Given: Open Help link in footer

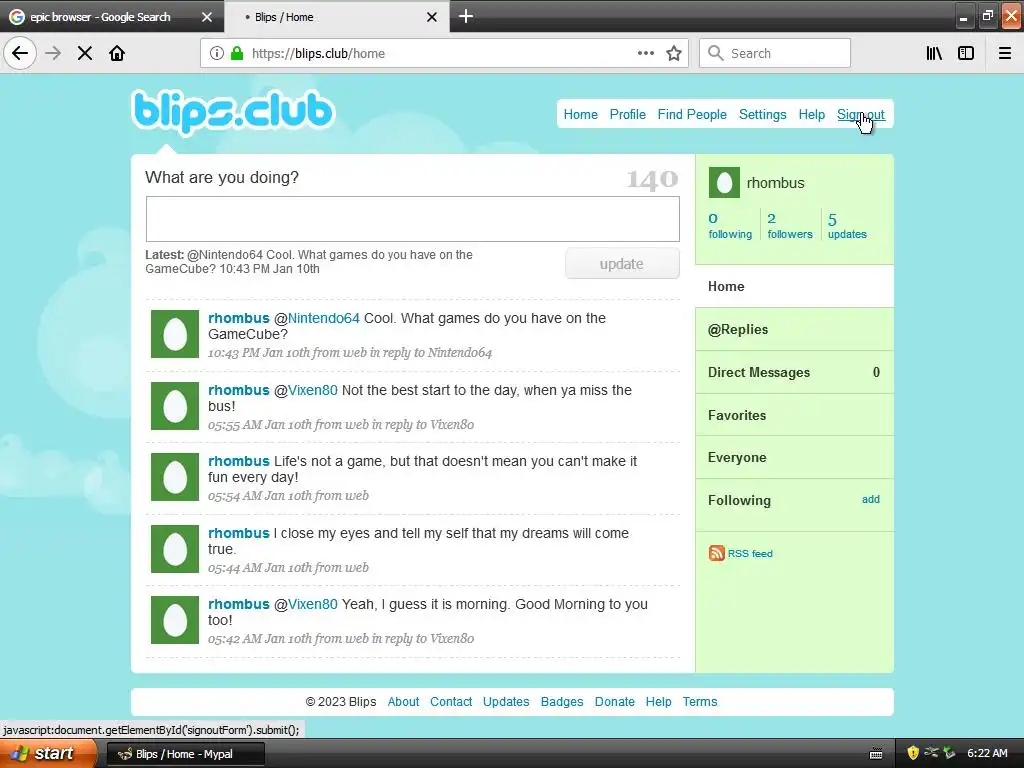Looking at the screenshot, I should [x=658, y=701].
